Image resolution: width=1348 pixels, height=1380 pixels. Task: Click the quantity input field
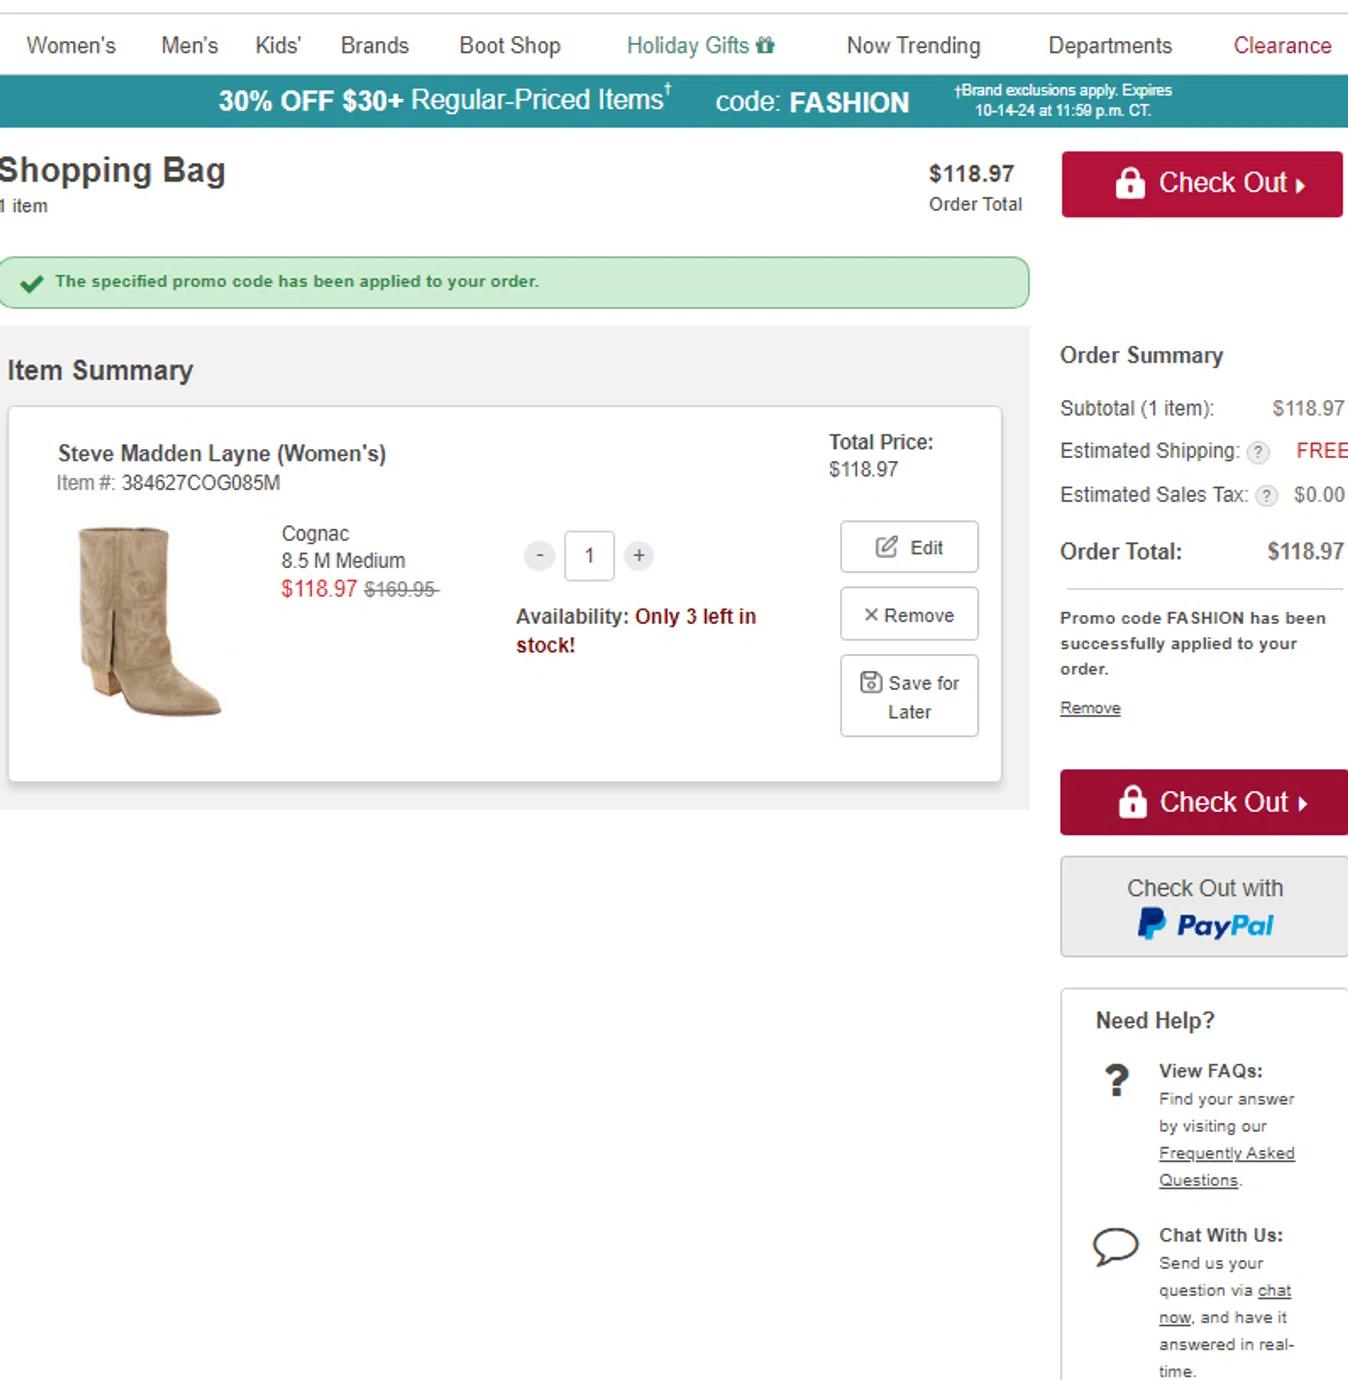589,556
